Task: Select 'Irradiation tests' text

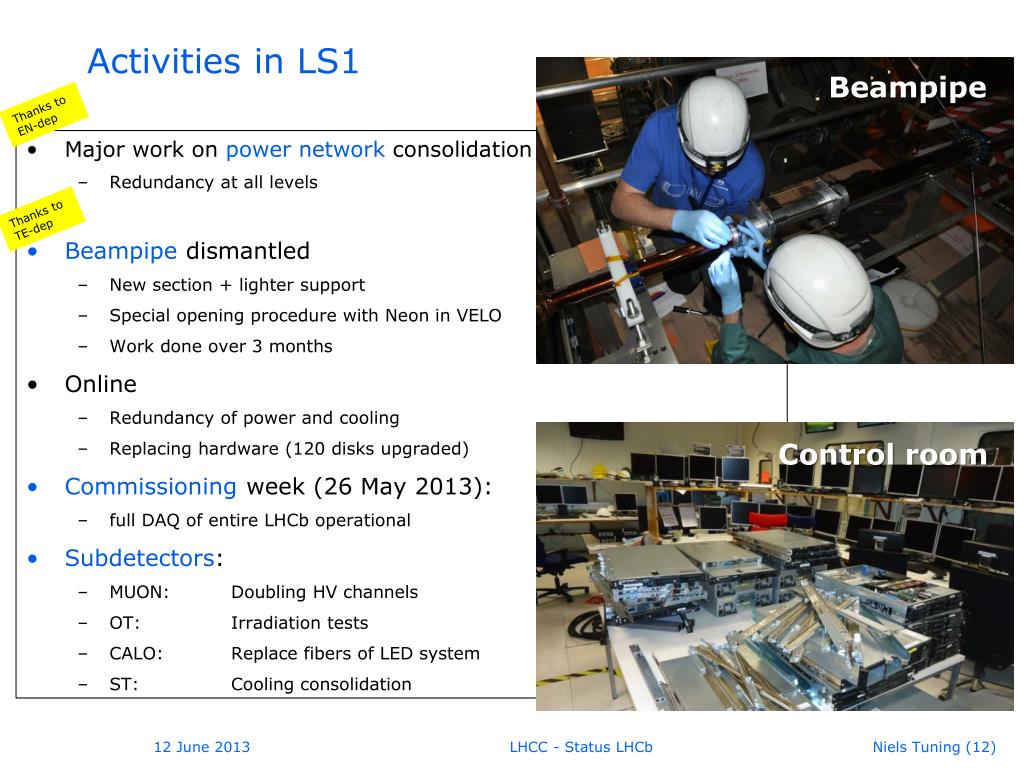Action: point(300,623)
